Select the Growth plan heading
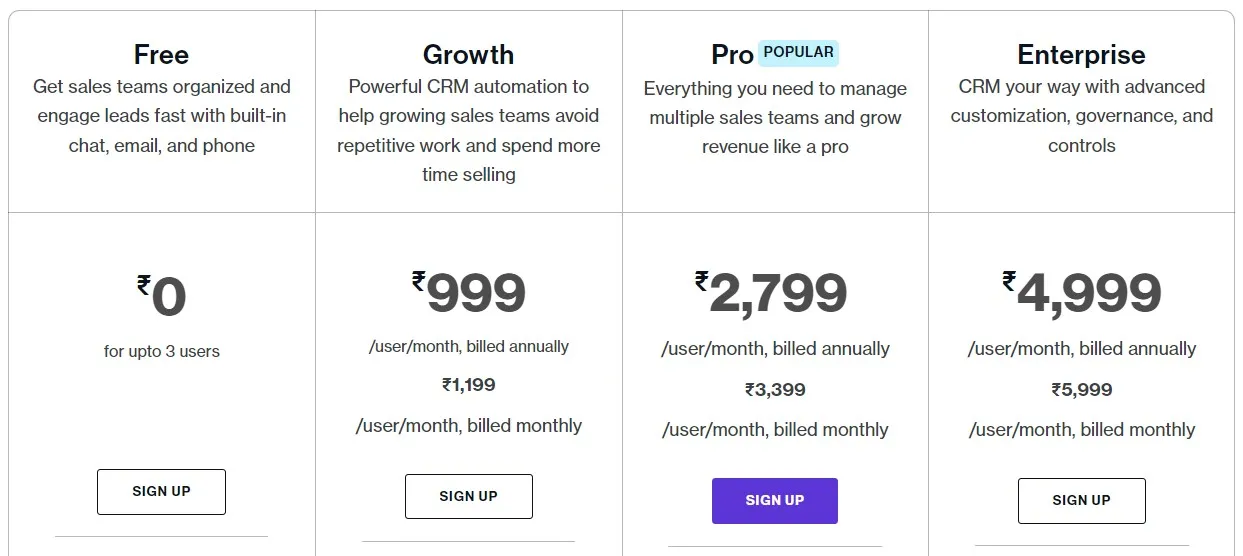 click(x=468, y=54)
